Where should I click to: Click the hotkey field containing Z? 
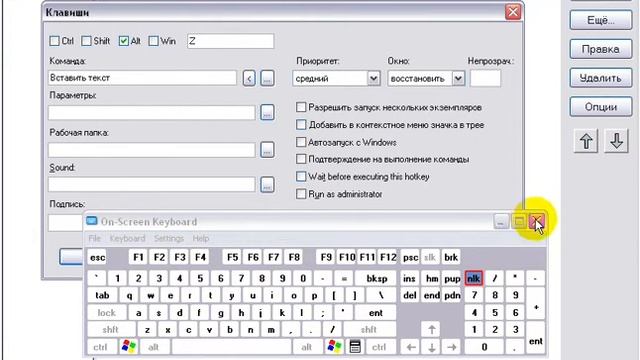pyautogui.click(x=231, y=41)
